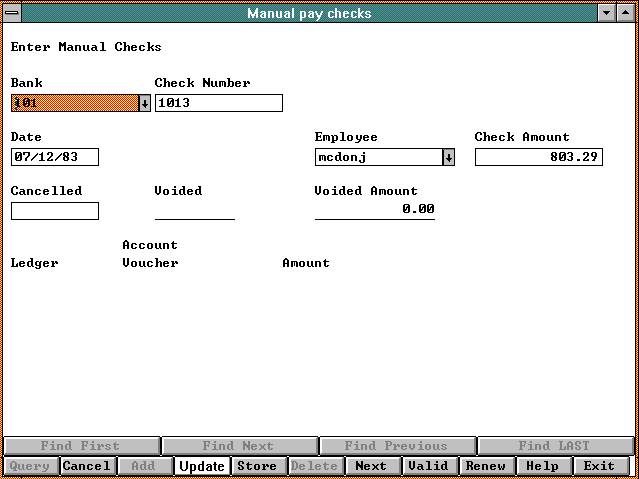The width and height of the screenshot is (639, 479).
Task: Click the Voided field underline
Action: (x=194, y=210)
